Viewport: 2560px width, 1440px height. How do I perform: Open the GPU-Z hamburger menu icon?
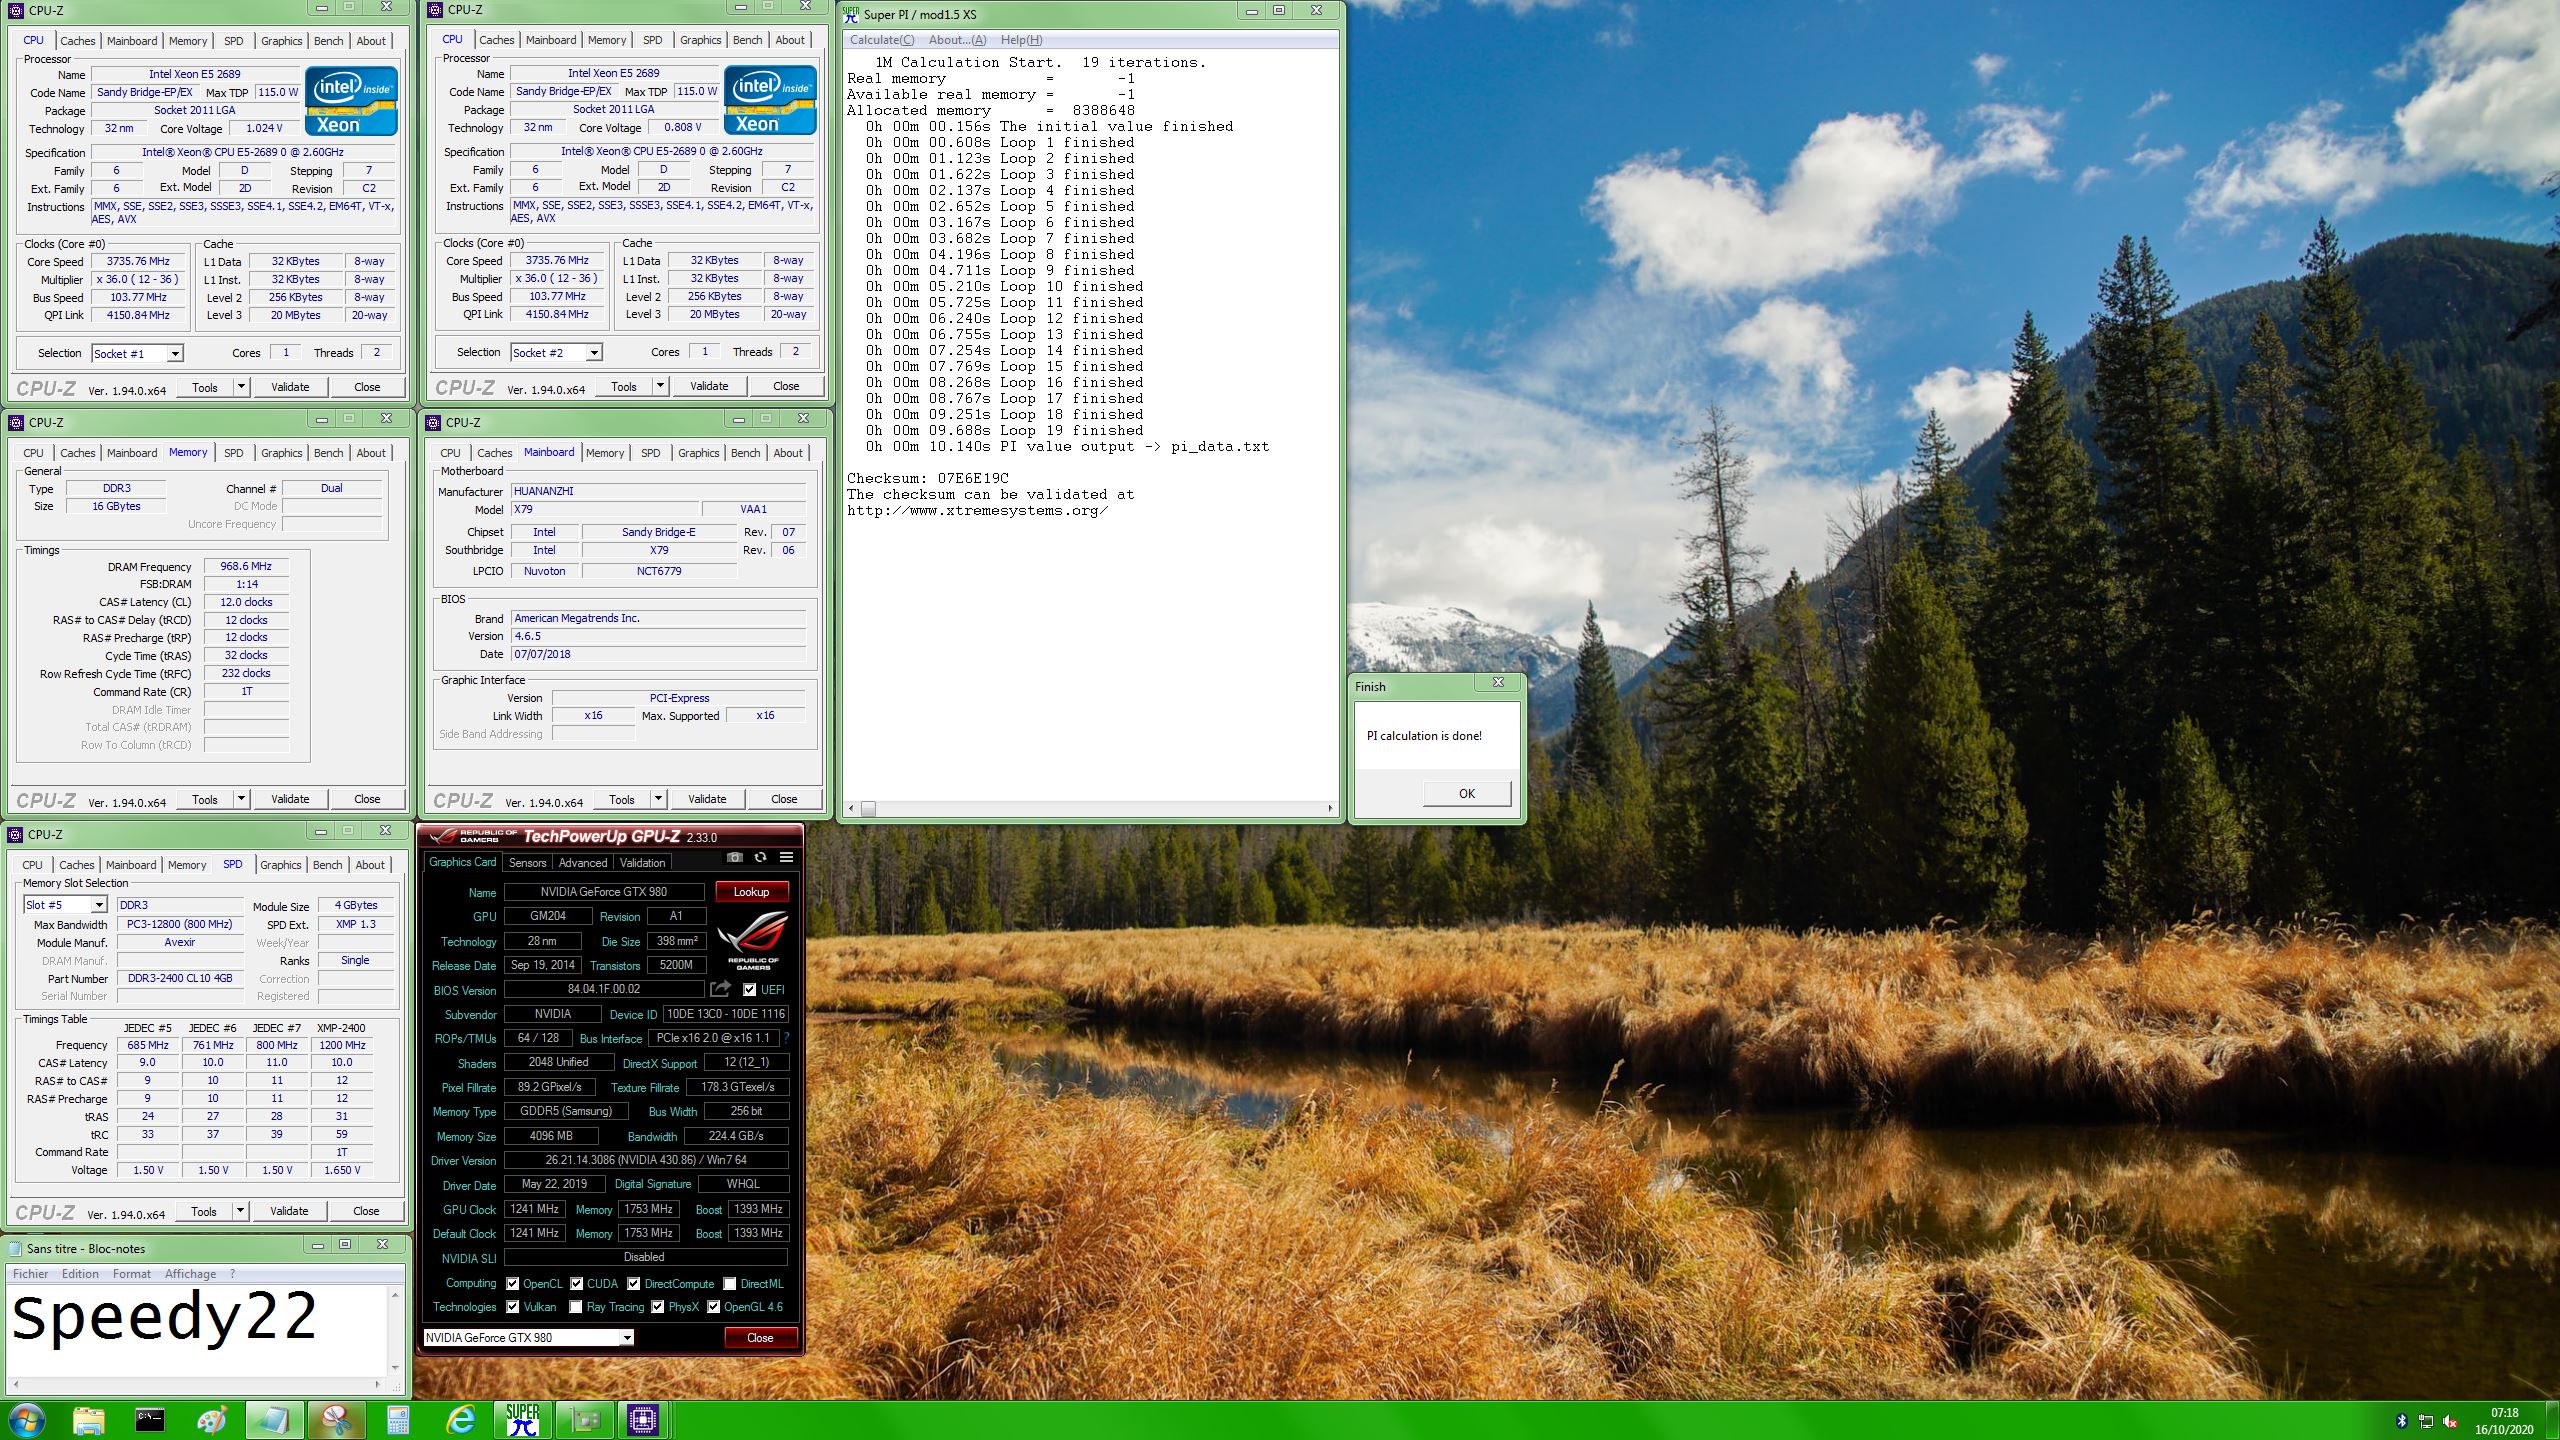787,858
